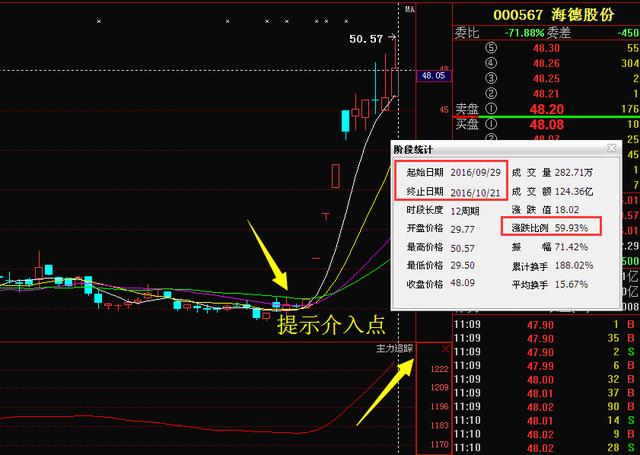640x455 pixels.
Task: Select the 起始日期 field 2016/09/29
Action: pos(475,173)
